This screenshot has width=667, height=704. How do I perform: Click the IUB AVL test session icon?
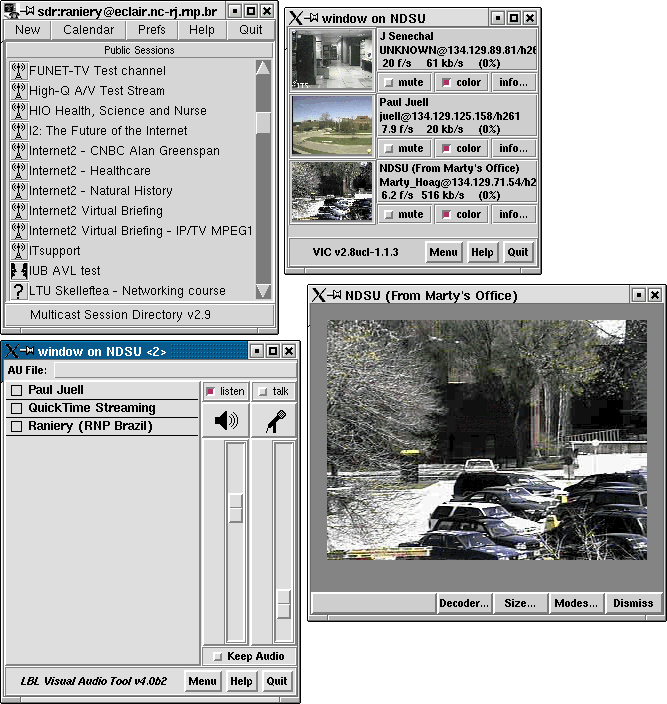click(18, 271)
